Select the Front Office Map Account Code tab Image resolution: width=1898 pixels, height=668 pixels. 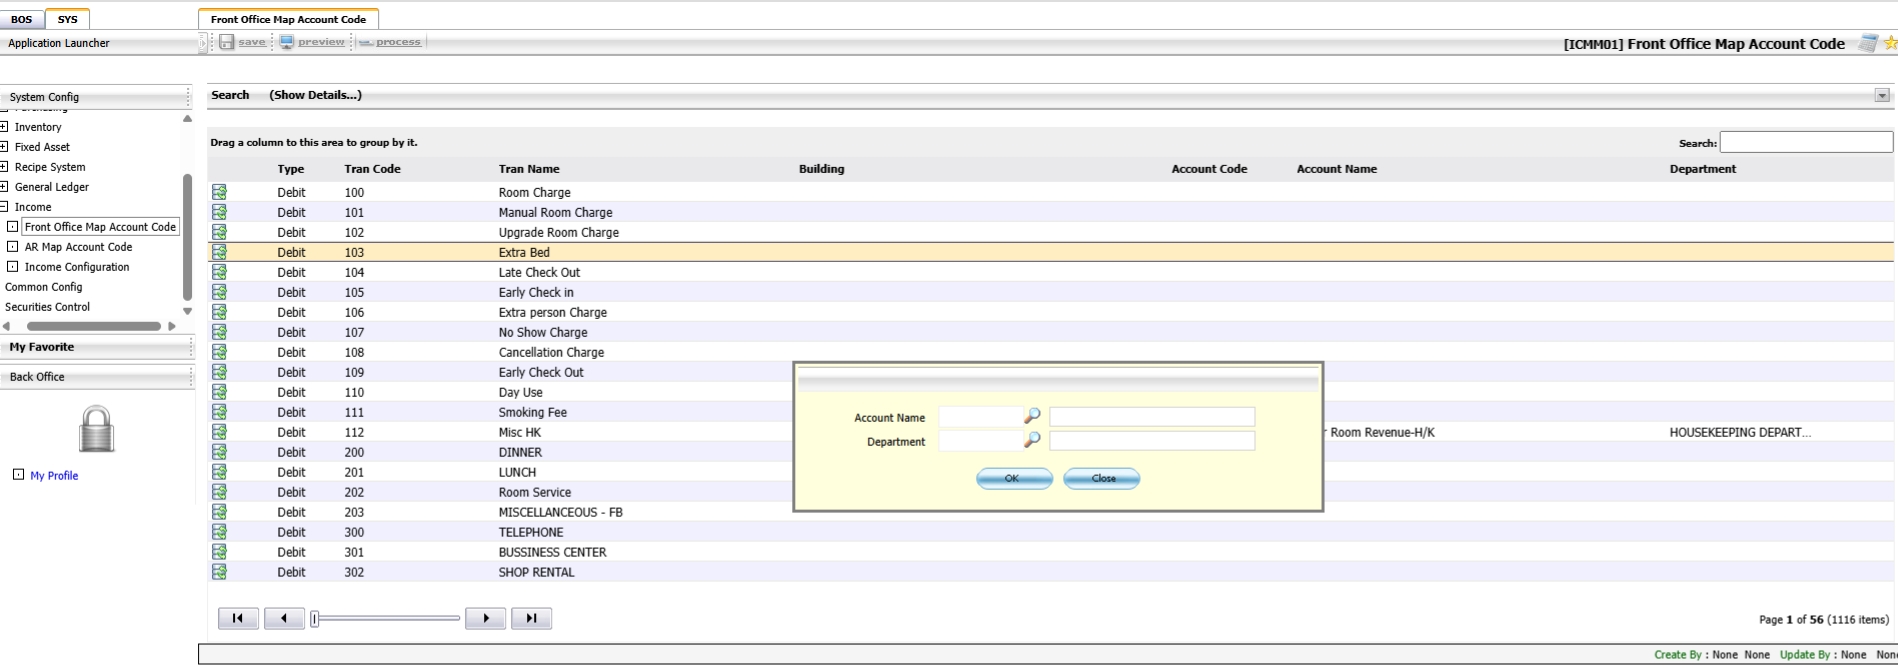click(288, 19)
